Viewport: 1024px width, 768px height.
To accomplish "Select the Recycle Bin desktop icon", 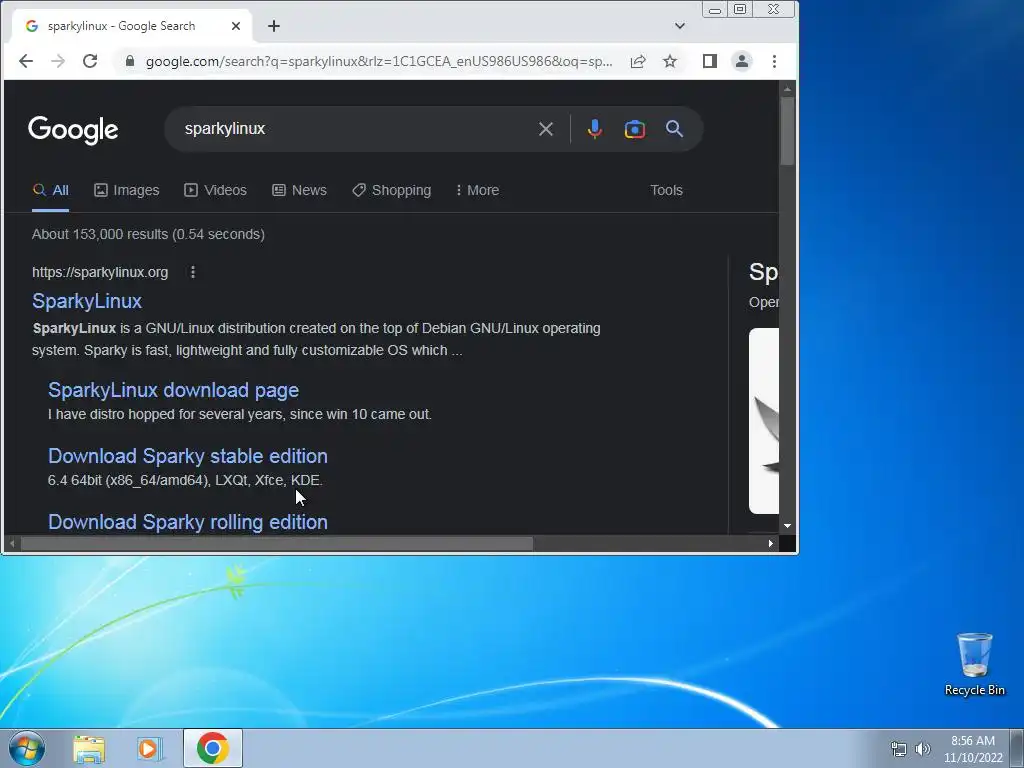I will [974, 664].
